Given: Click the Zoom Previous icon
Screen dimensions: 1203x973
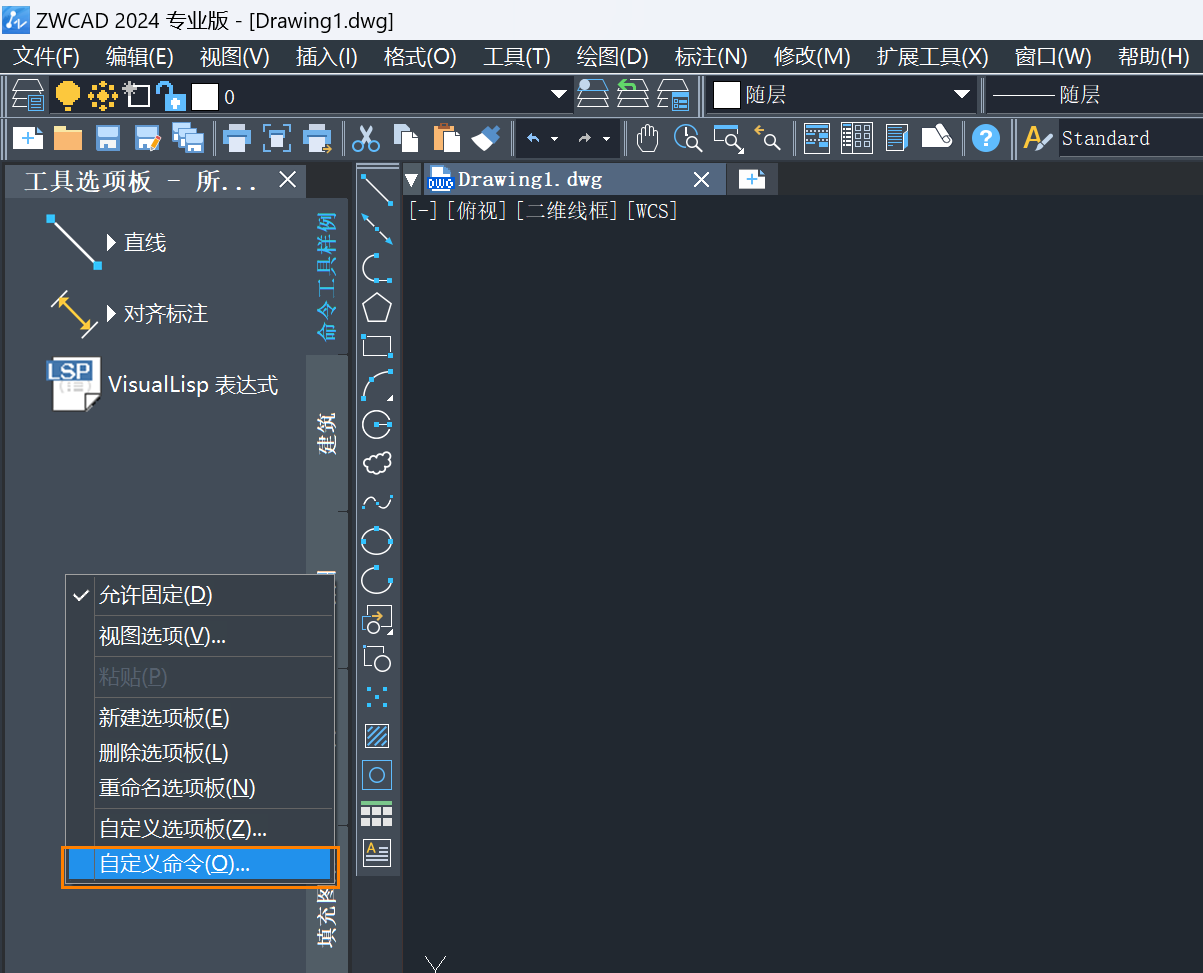Looking at the screenshot, I should 767,138.
